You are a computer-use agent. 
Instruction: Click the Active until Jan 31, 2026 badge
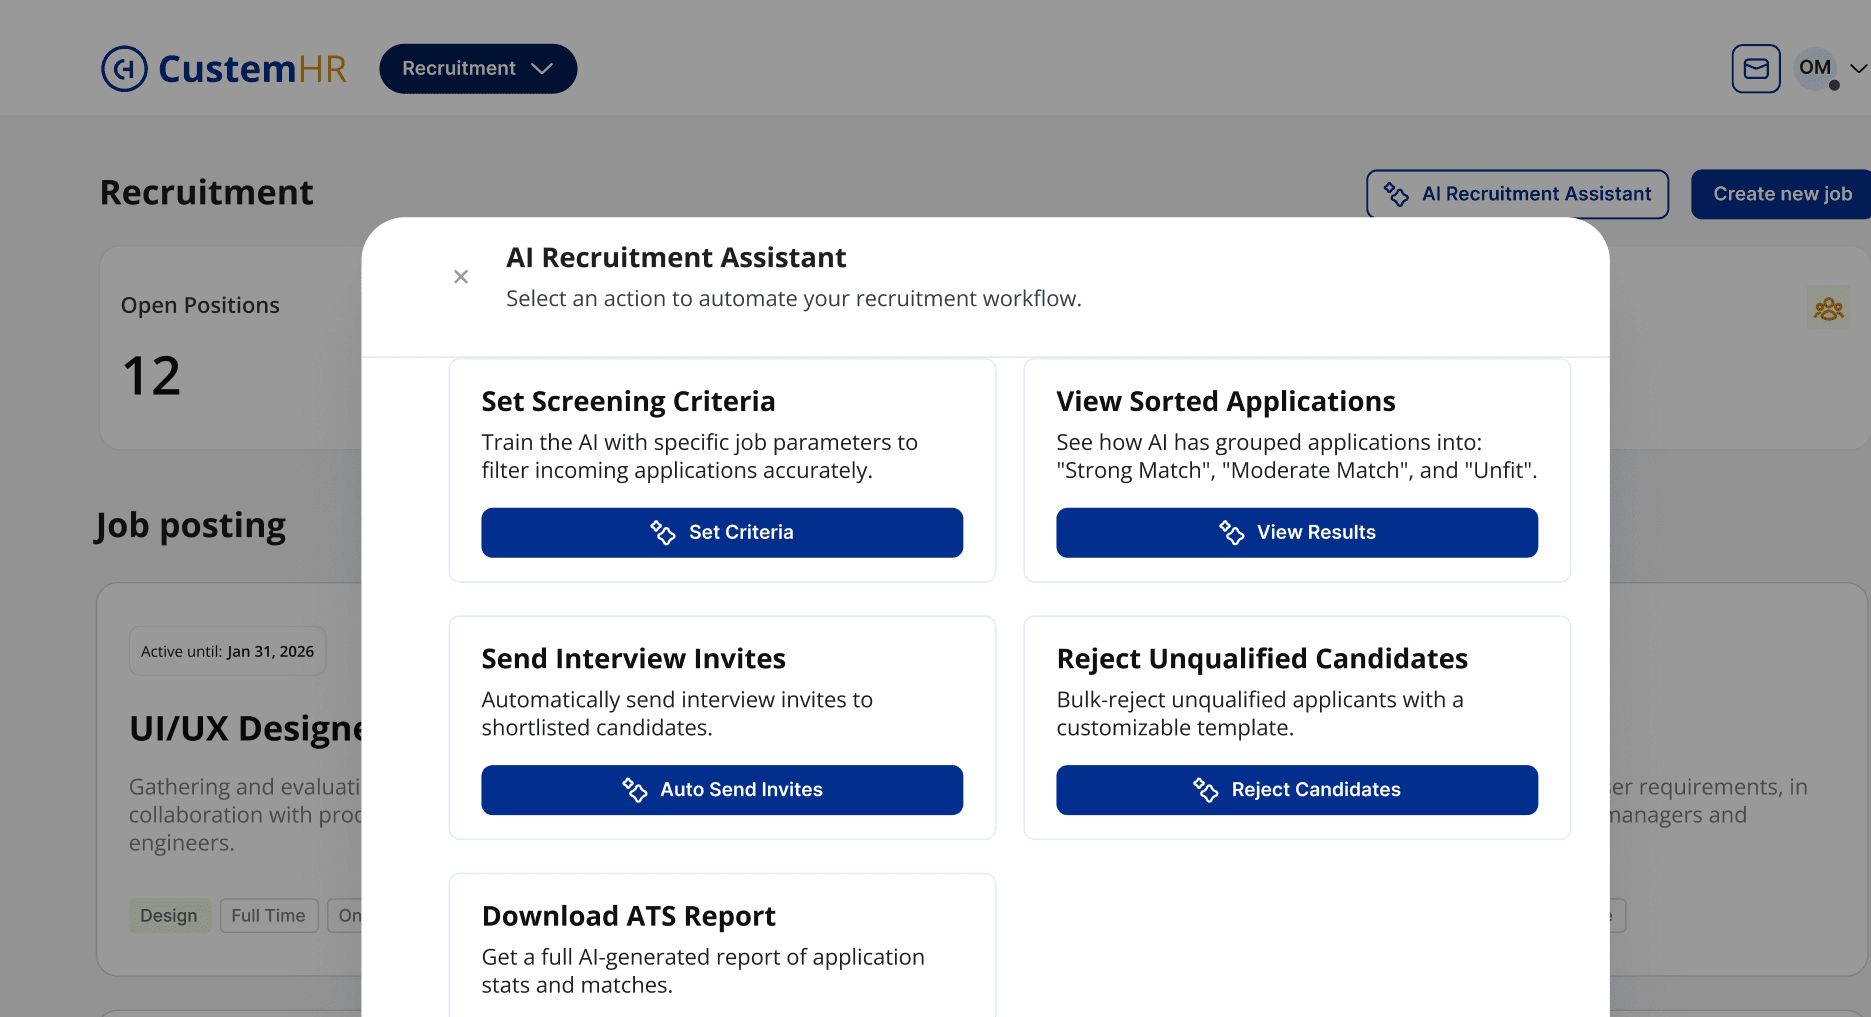(x=227, y=652)
